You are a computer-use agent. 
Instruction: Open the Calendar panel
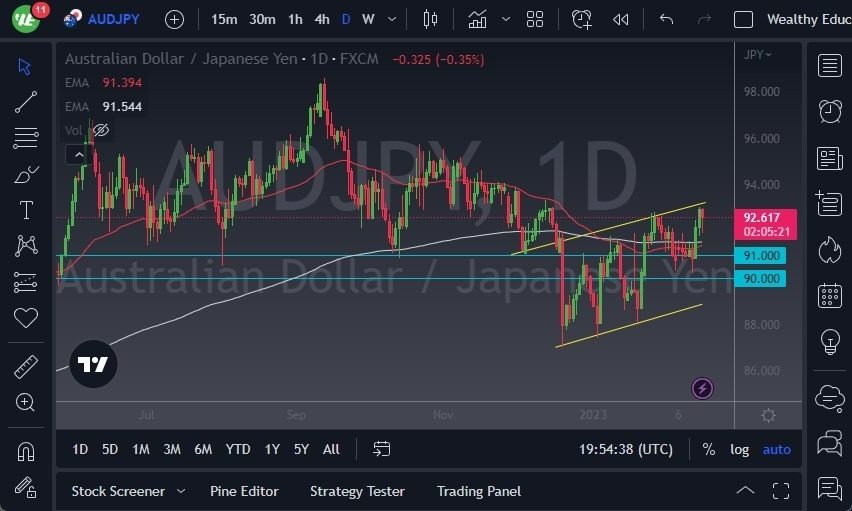pos(830,296)
